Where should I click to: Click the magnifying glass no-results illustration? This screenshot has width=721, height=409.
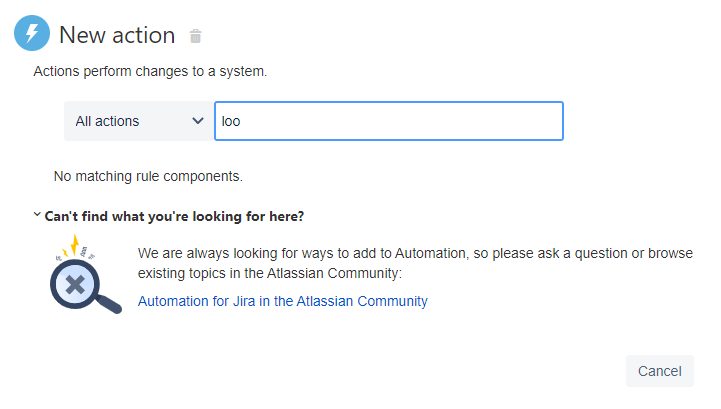pyautogui.click(x=86, y=275)
